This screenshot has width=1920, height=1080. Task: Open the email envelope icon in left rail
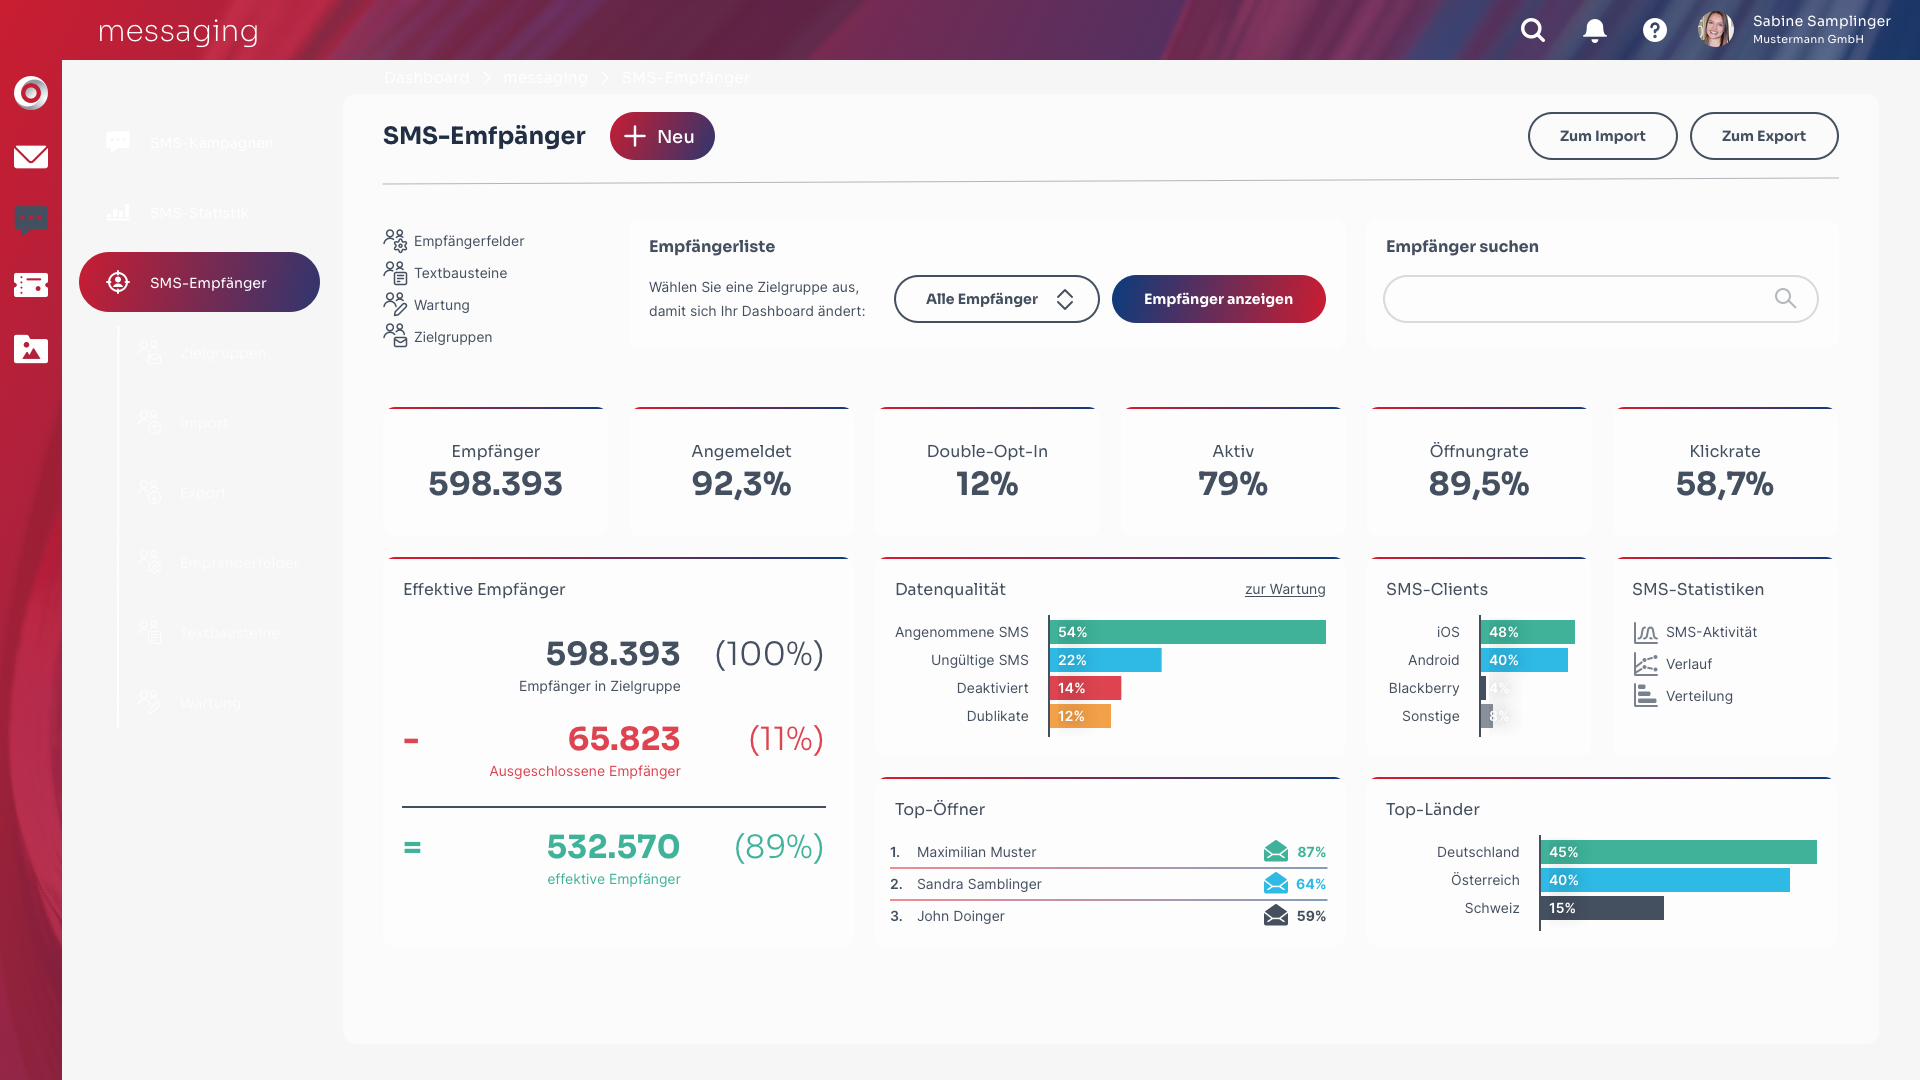(31, 156)
